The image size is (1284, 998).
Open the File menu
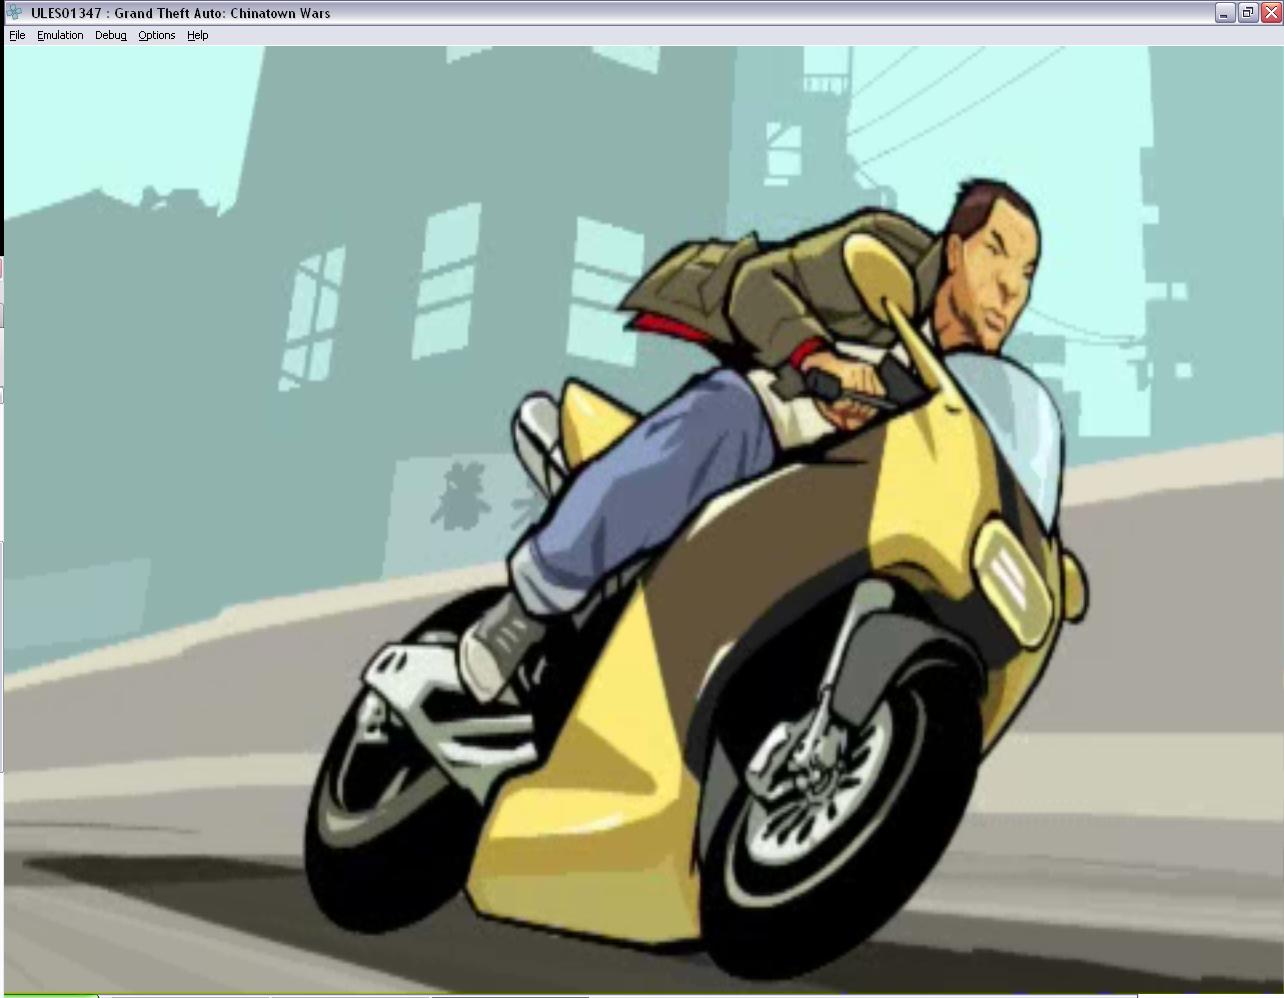pos(17,35)
